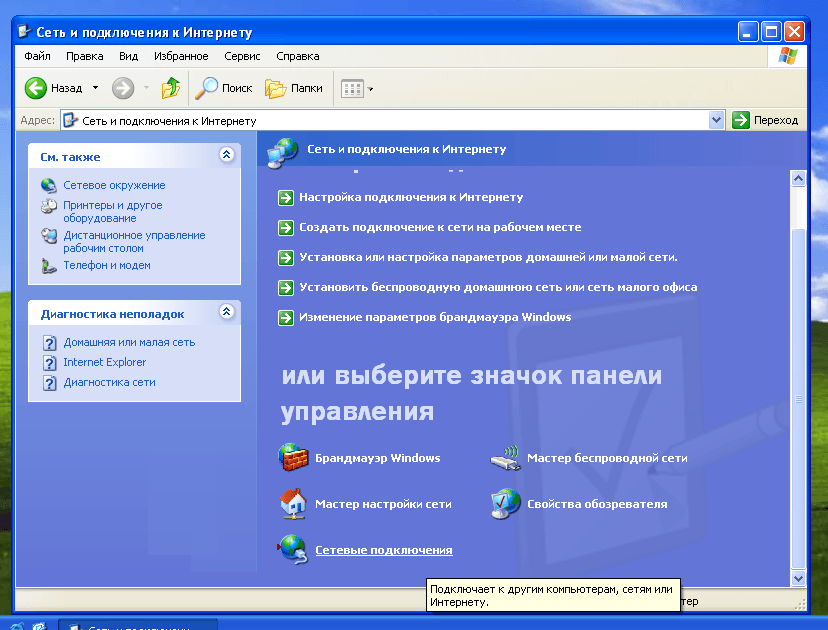Open the Назад history dropdown arrow
The width and height of the screenshot is (828, 630).
pos(96,88)
